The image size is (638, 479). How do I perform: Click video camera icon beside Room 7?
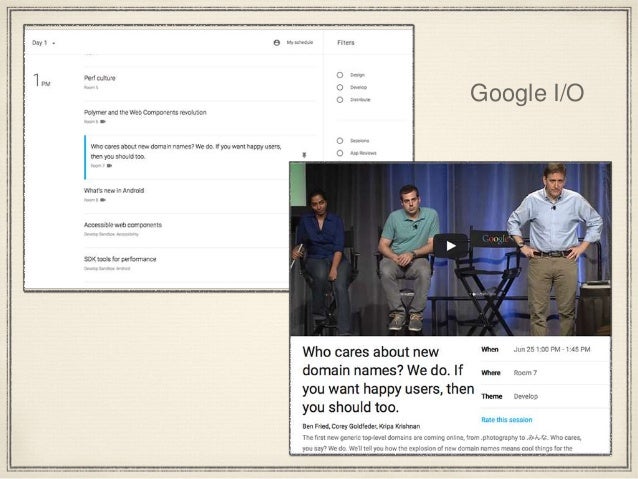pyautogui.click(x=109, y=166)
